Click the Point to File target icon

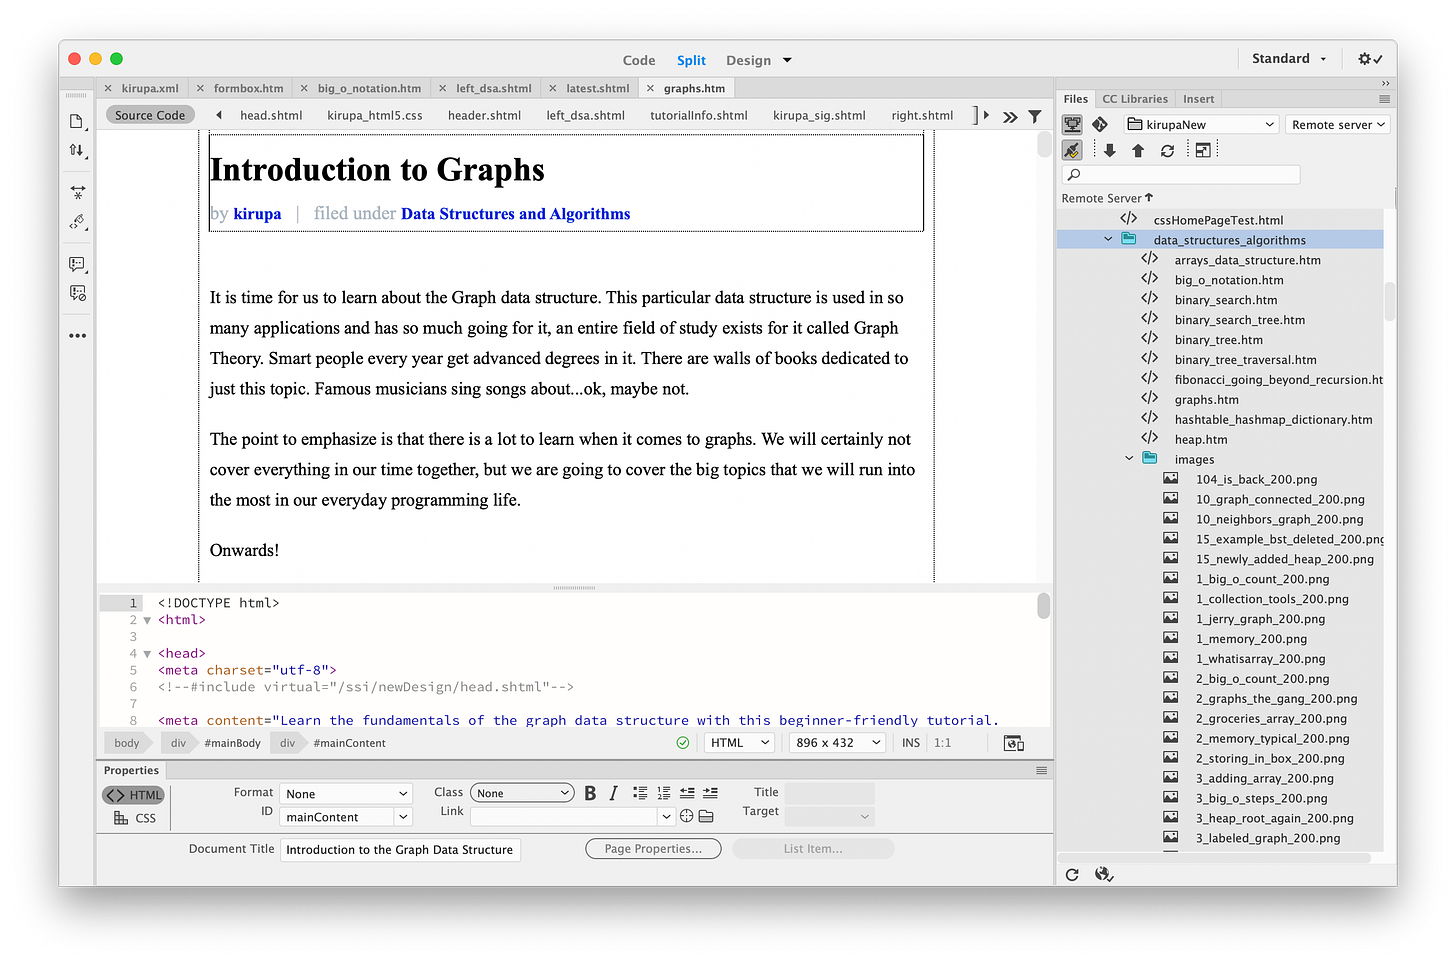coord(687,816)
